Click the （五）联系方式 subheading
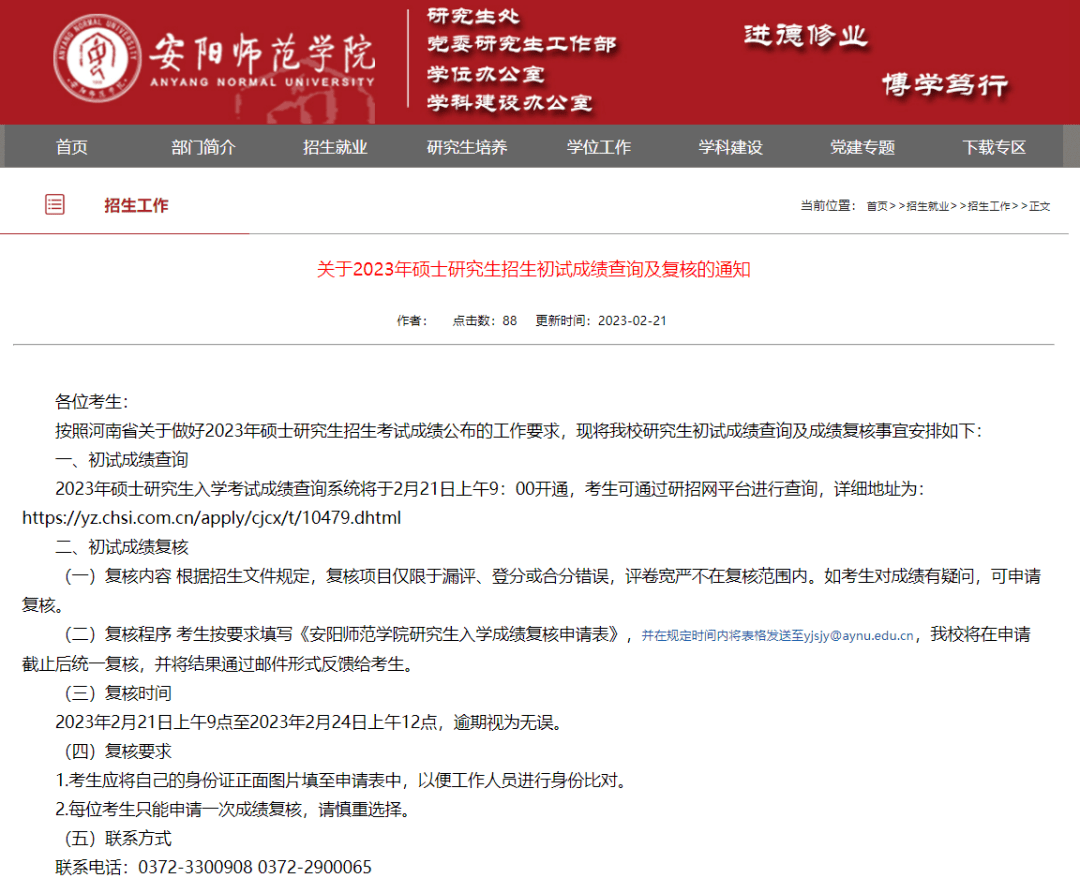Screen dimensions: 1080x878 (117, 839)
